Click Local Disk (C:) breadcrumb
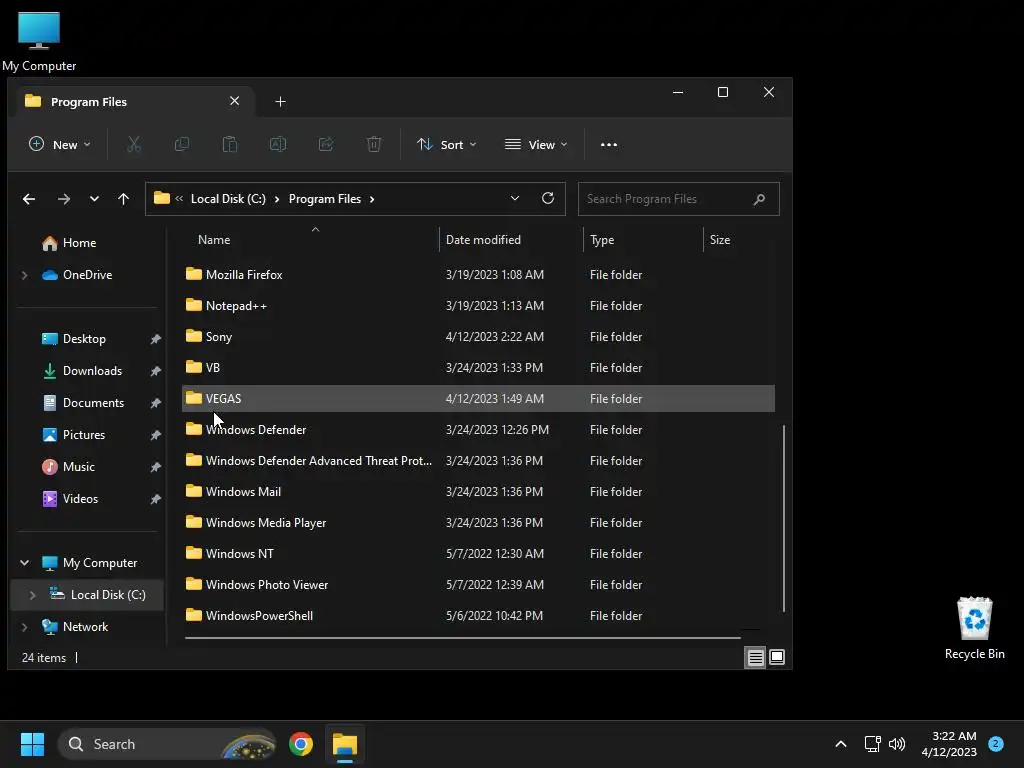The width and height of the screenshot is (1024, 768). coord(228,199)
